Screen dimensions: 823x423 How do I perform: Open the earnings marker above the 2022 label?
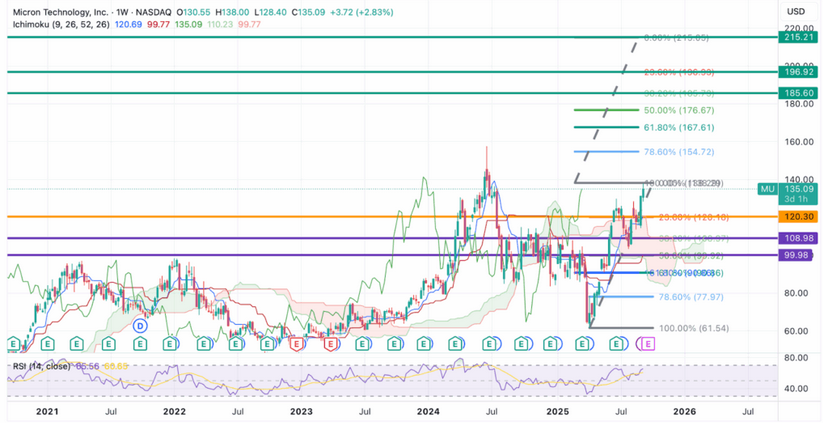tap(171, 343)
